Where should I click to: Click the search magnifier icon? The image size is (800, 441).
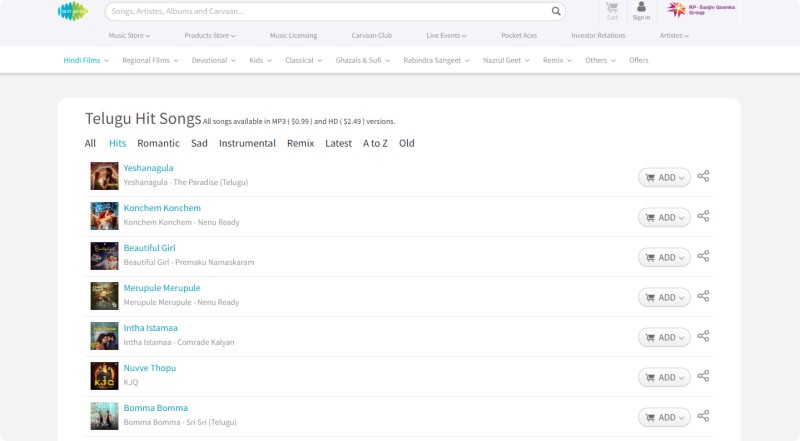point(556,11)
